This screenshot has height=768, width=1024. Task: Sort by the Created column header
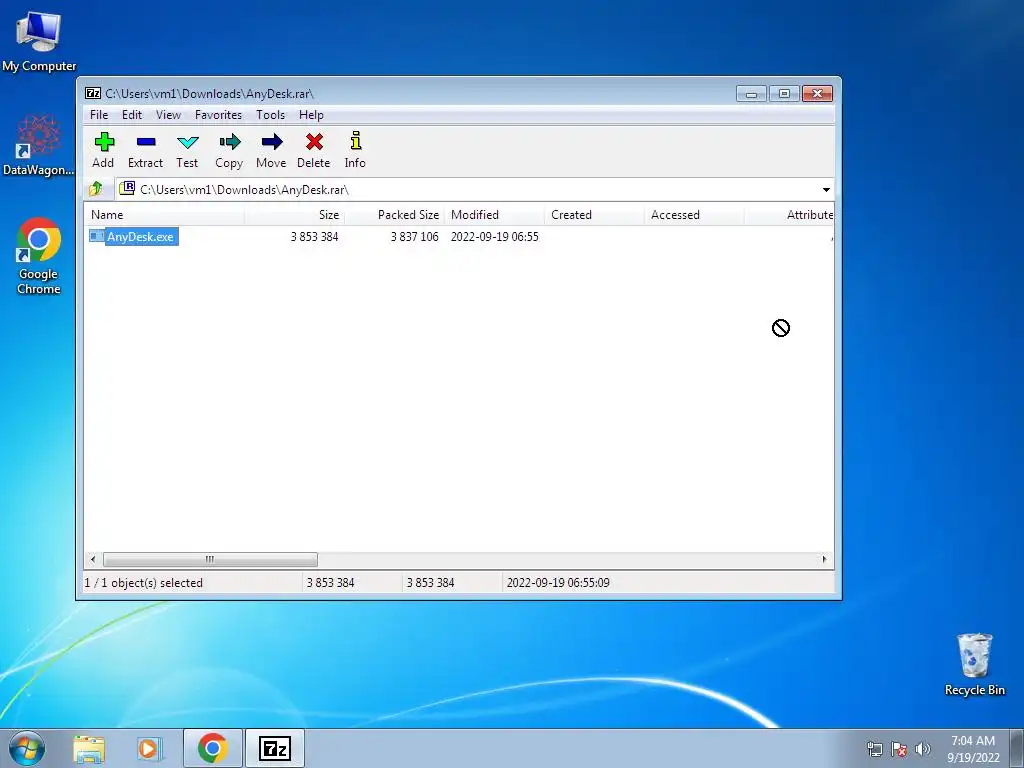click(x=594, y=215)
